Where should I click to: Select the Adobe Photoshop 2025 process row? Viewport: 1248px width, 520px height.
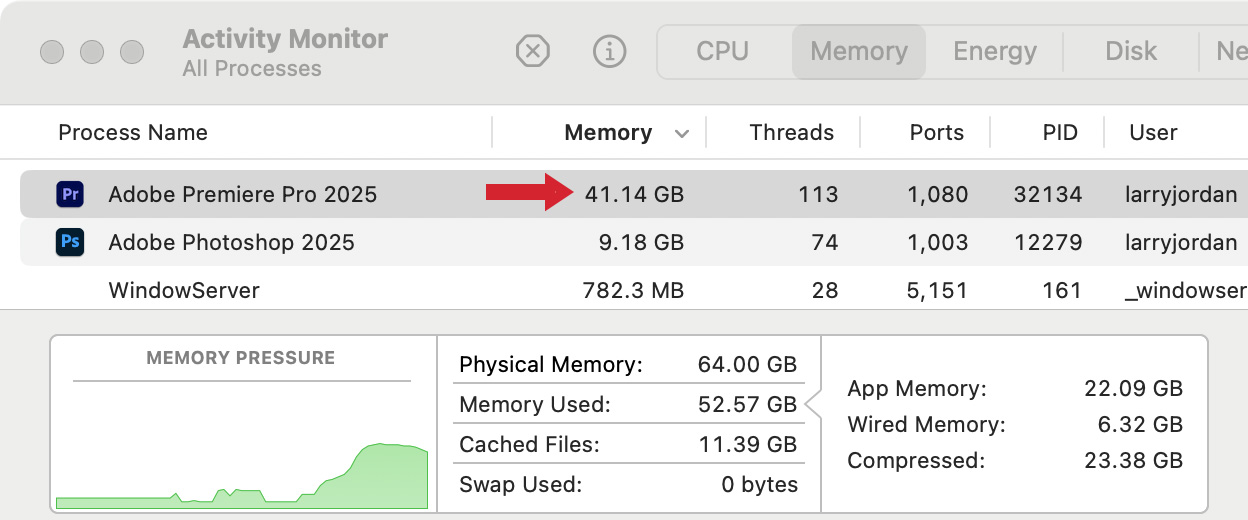coord(634,242)
